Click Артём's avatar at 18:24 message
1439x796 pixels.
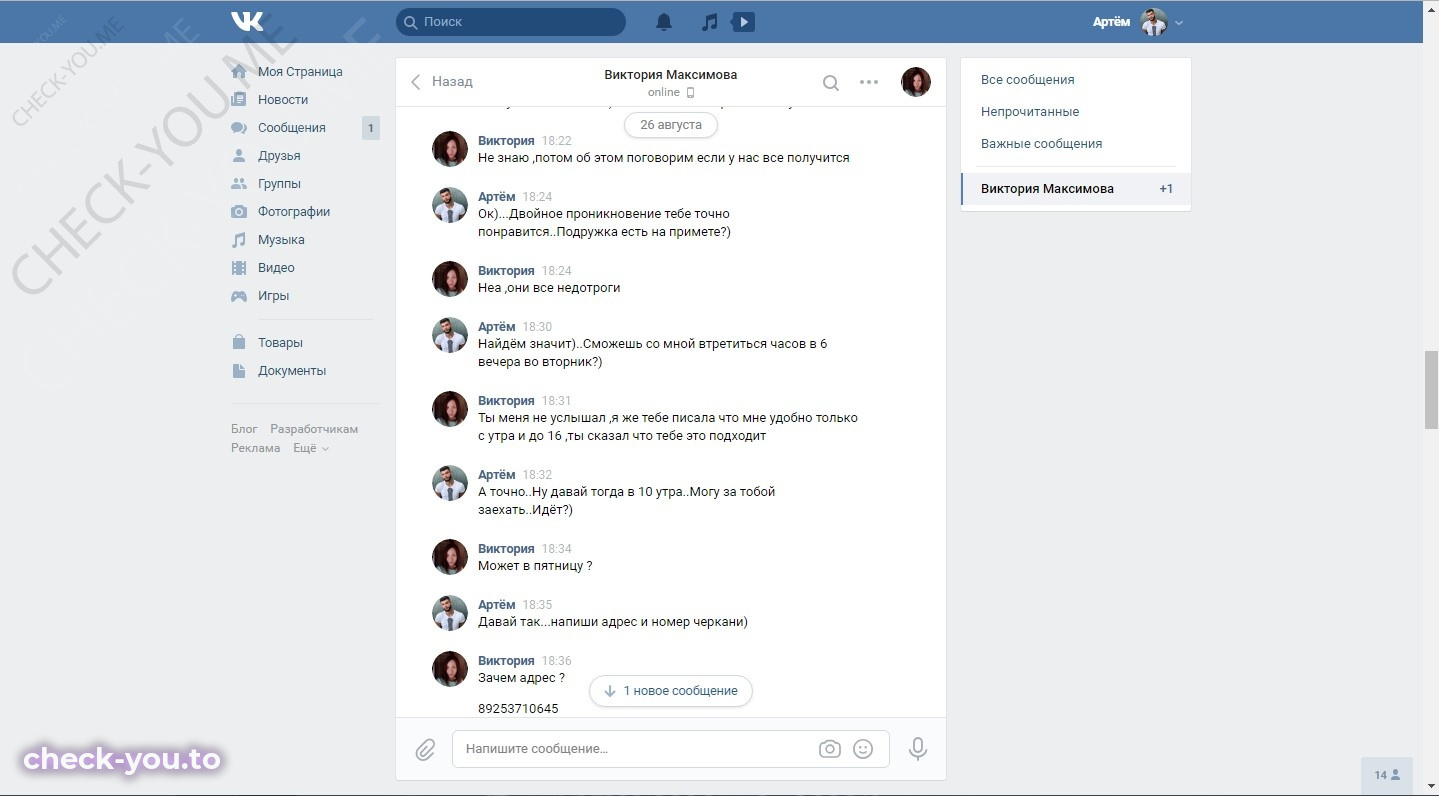450,205
